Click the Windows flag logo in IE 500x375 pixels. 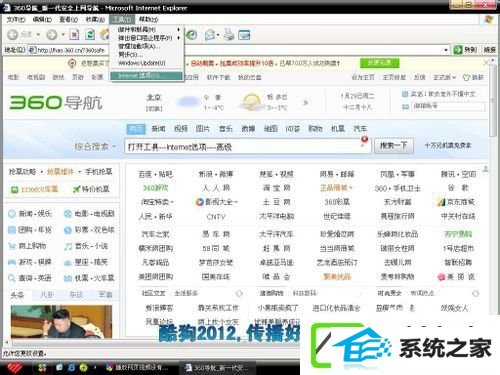coord(489,19)
